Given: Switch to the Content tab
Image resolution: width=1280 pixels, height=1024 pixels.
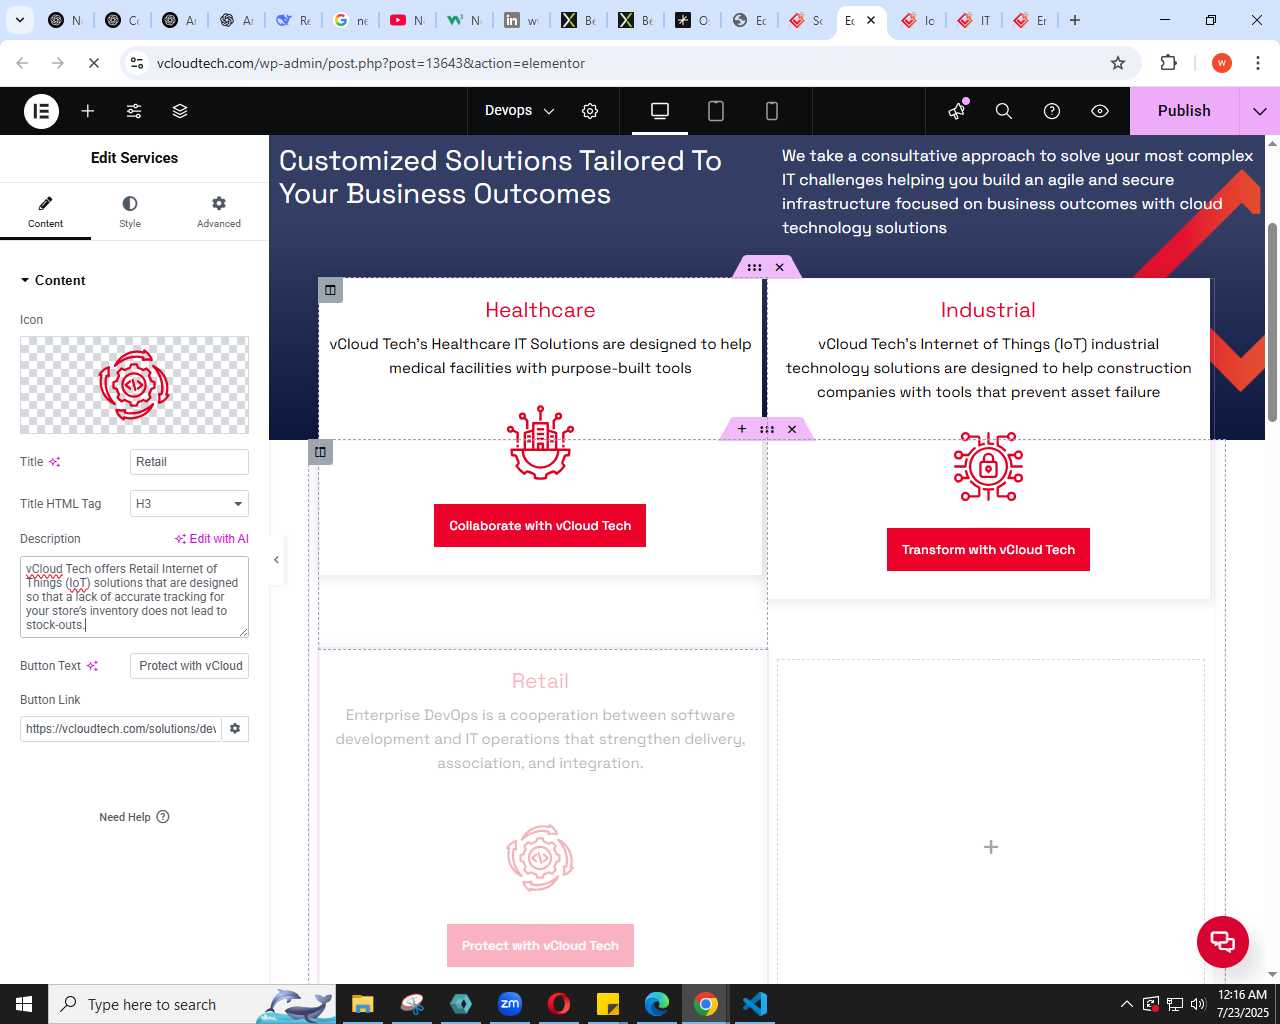Looking at the screenshot, I should coord(45,212).
